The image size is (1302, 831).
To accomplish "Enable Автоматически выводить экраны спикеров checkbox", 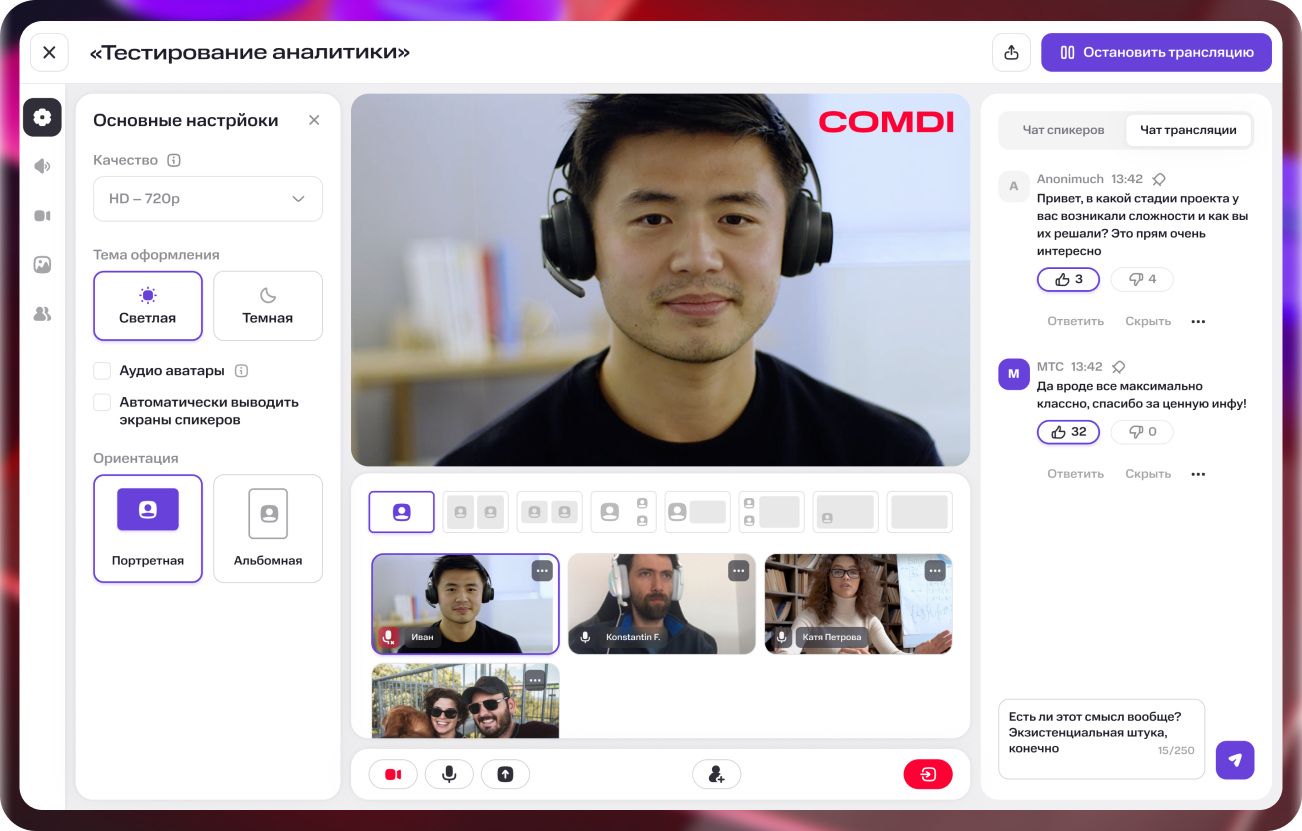I will click(102, 402).
